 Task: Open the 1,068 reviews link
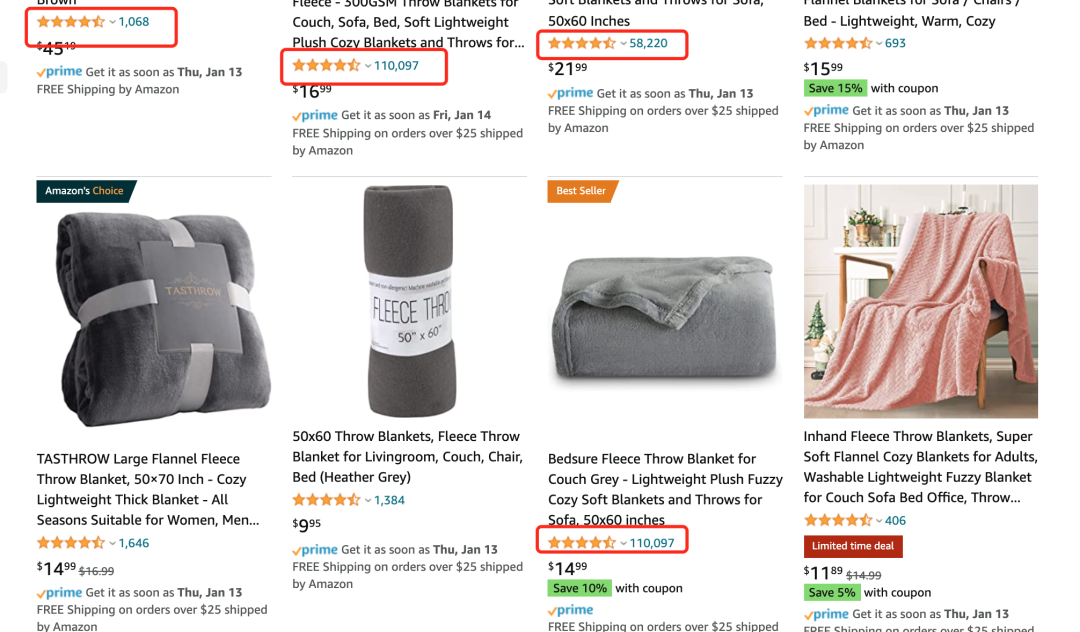(134, 22)
